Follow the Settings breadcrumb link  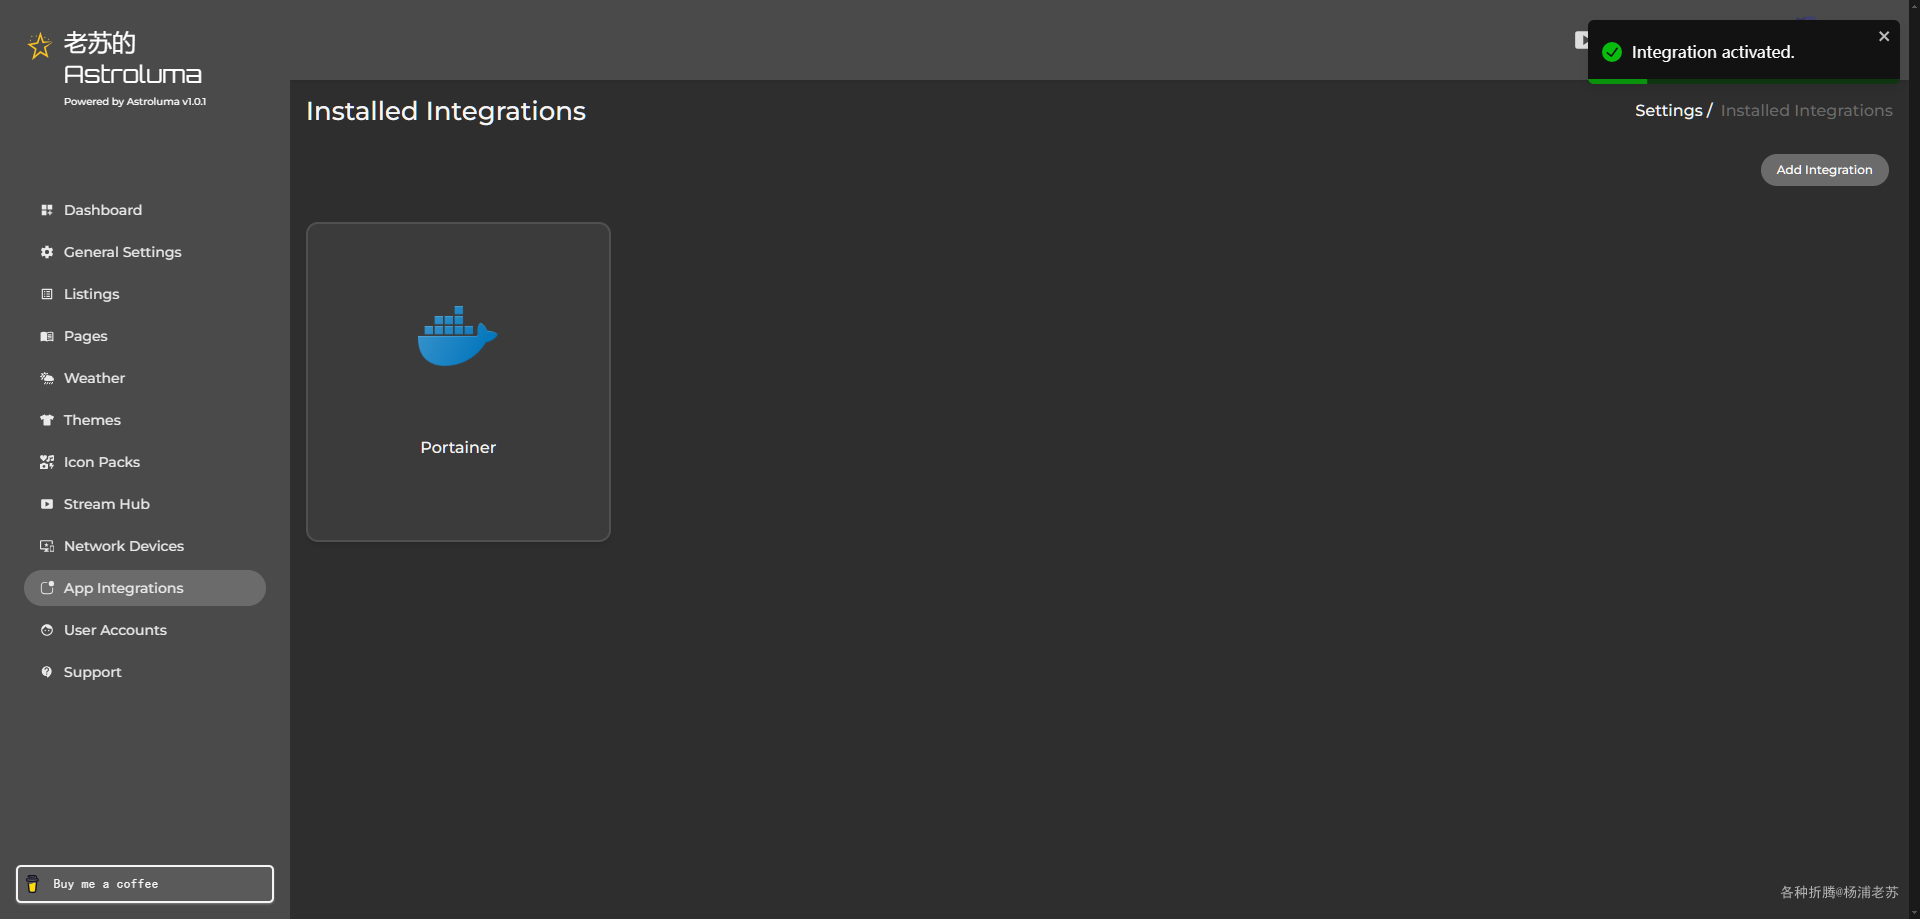(x=1668, y=111)
